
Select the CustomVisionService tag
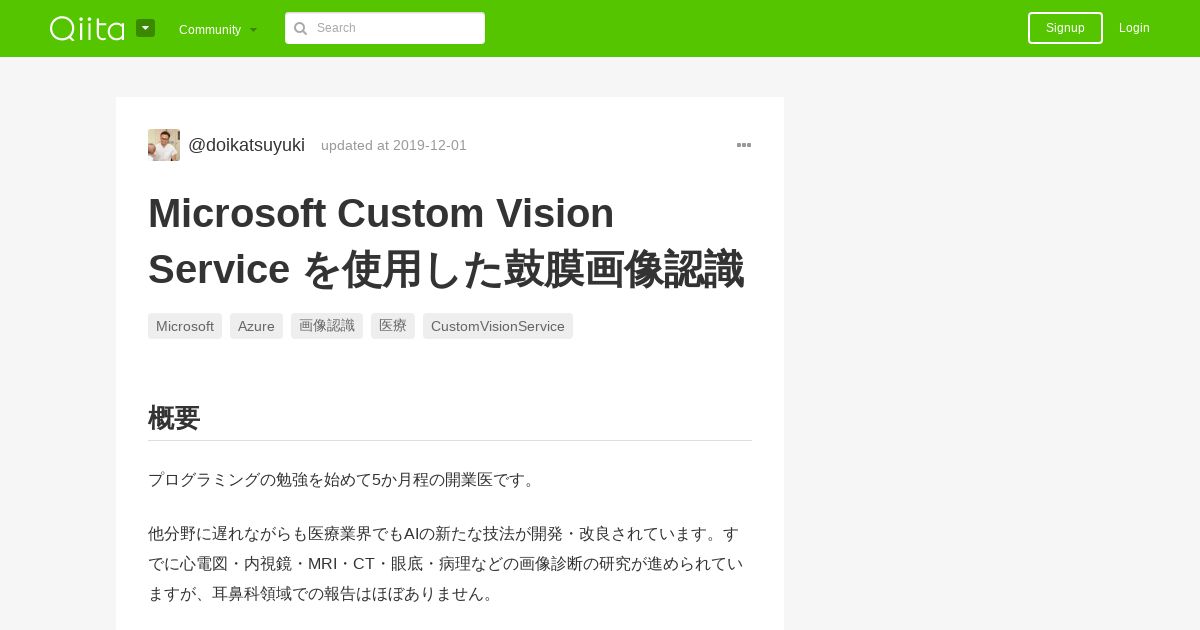tap(498, 326)
